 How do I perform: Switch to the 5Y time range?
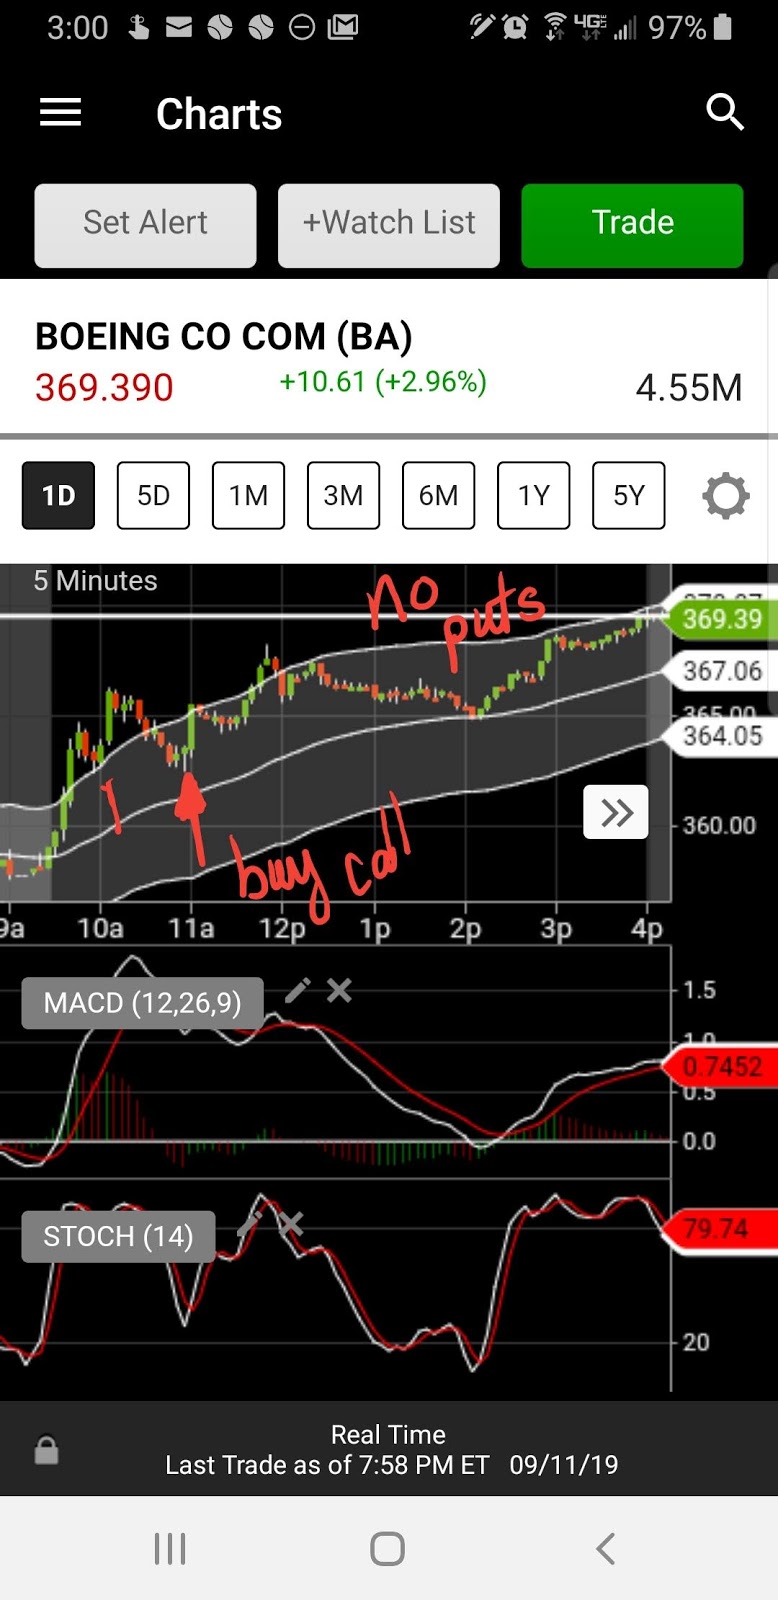[628, 495]
